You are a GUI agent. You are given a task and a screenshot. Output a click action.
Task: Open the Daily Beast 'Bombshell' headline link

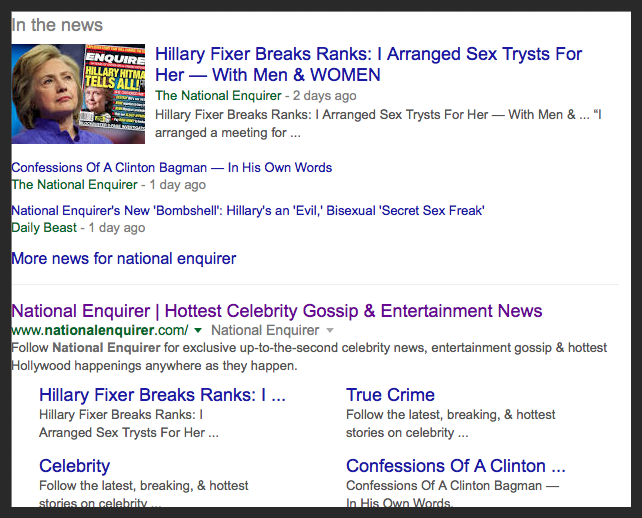coord(248,210)
